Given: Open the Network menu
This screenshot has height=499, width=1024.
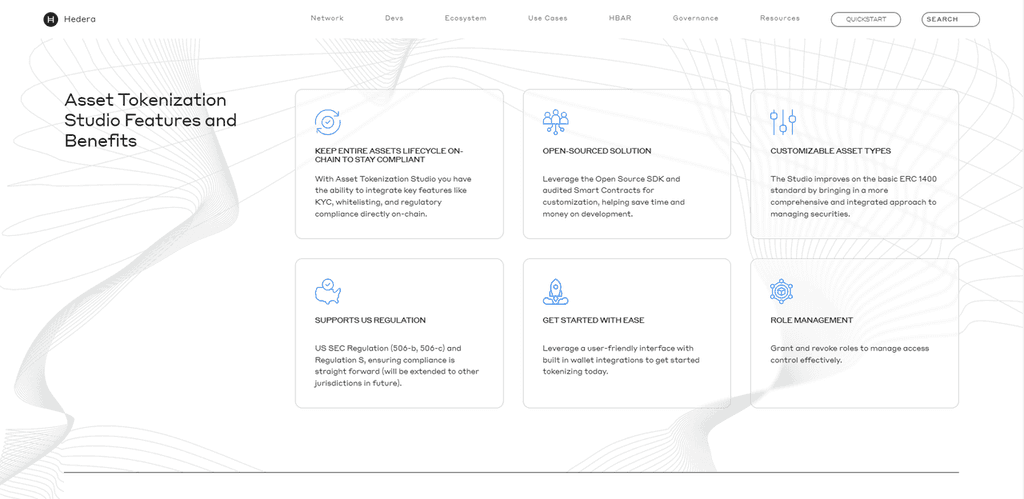Looking at the screenshot, I should [x=327, y=18].
